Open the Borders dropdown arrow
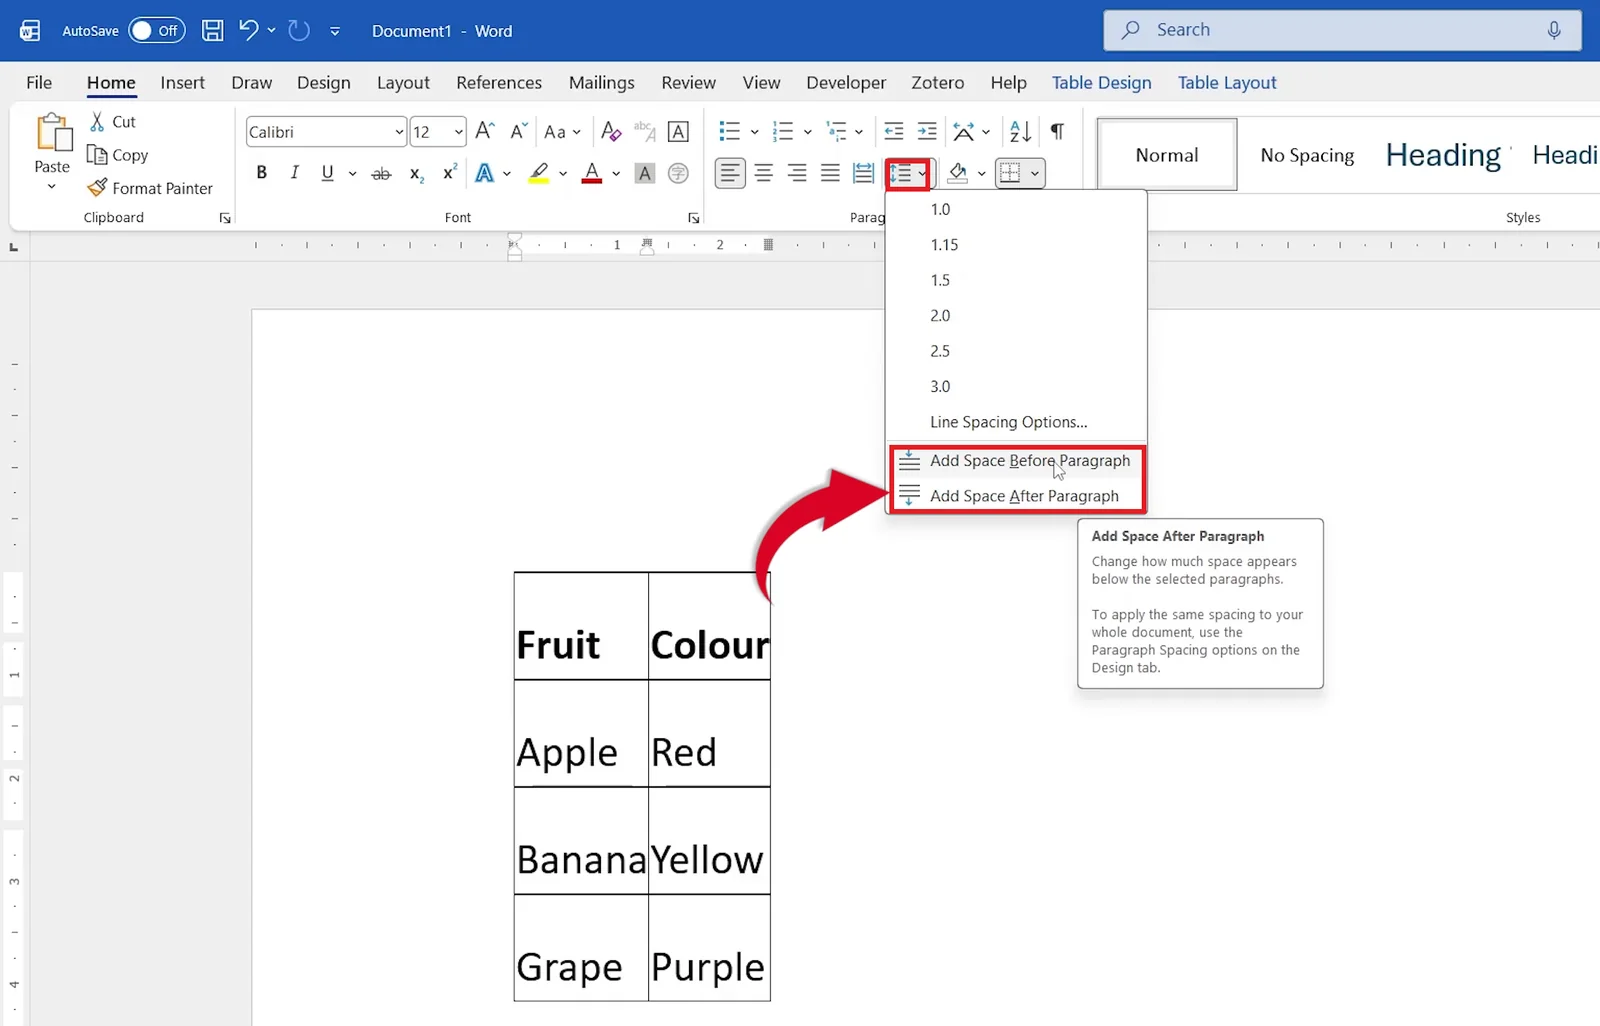This screenshot has width=1600, height=1026. coord(1035,174)
